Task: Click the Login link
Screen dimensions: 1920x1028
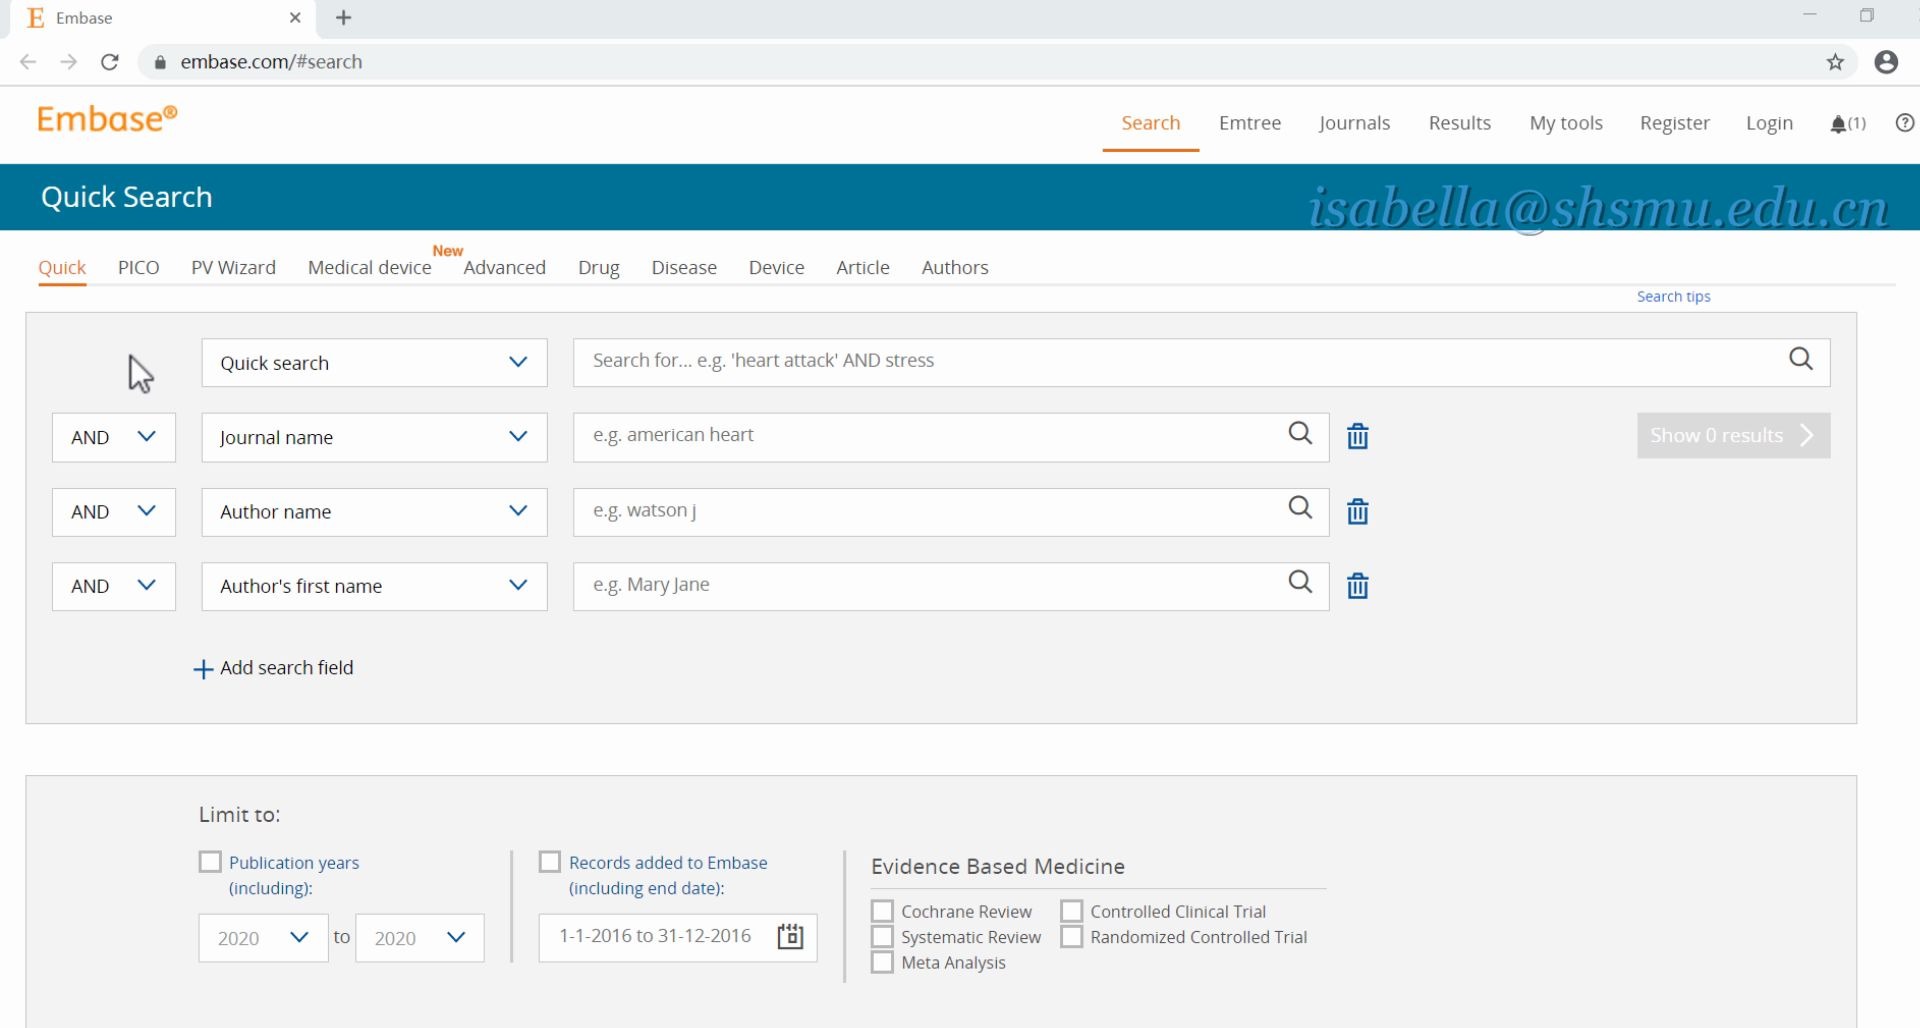Action: pyautogui.click(x=1769, y=123)
